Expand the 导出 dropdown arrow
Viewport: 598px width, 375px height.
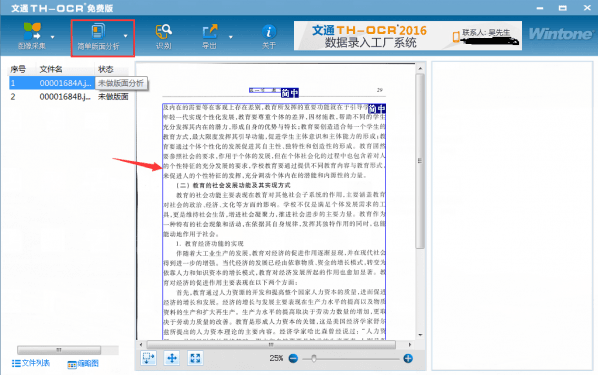[x=231, y=37]
